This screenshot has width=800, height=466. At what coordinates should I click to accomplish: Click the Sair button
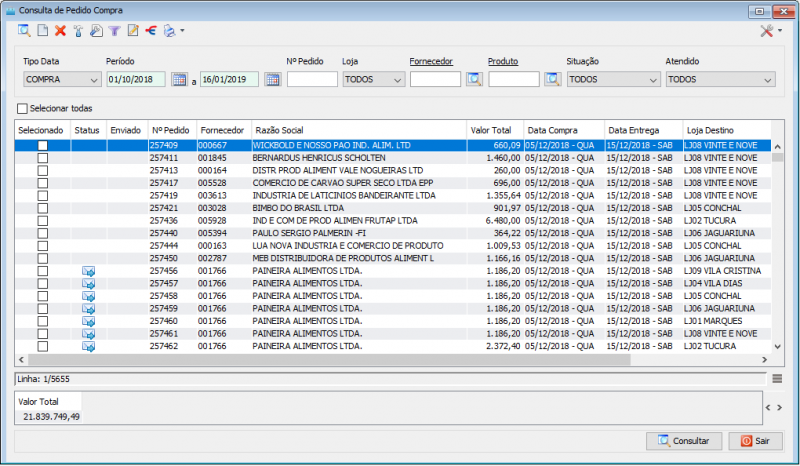(x=756, y=441)
